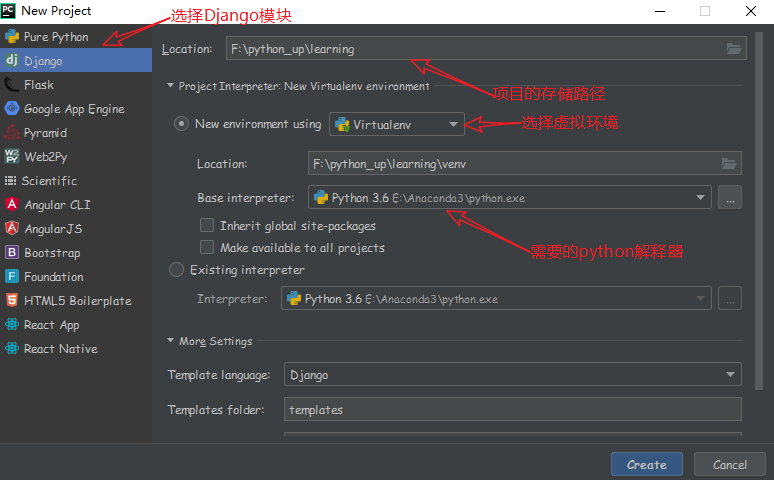The image size is (774, 480).
Task: Collapse the More Settings section
Action: click(x=170, y=340)
